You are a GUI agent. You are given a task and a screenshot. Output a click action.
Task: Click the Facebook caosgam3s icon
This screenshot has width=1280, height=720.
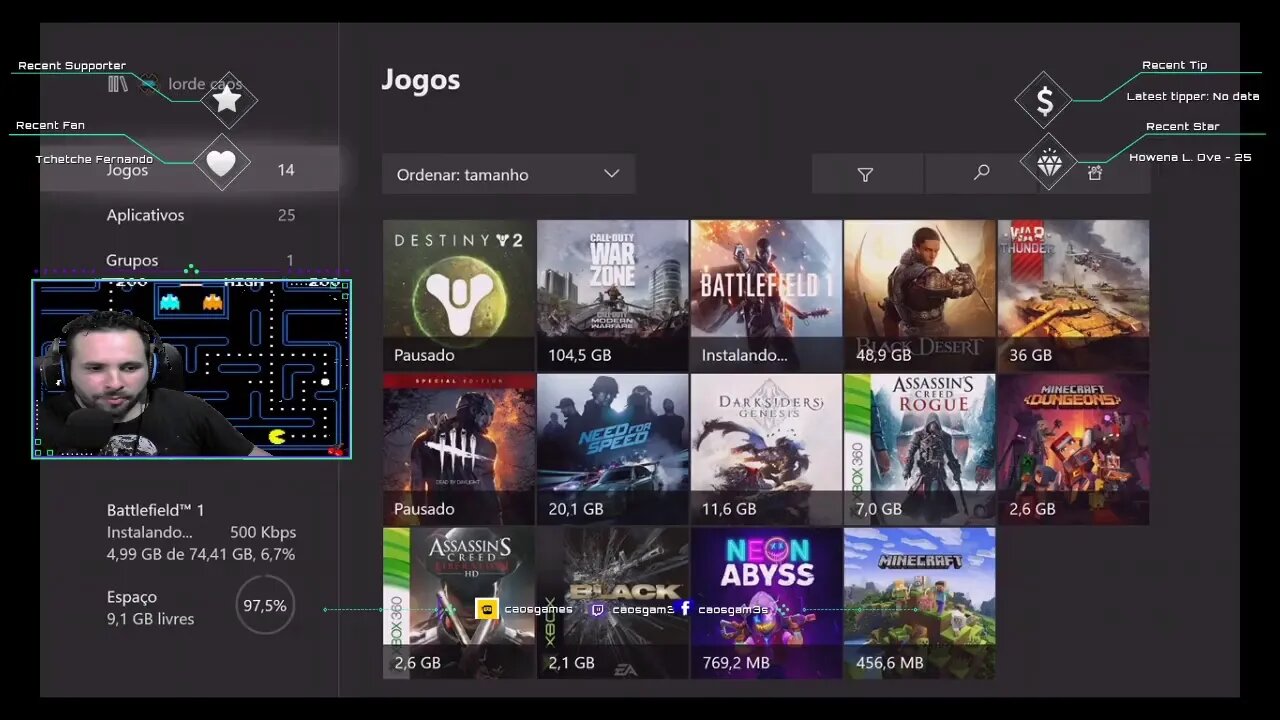684,608
